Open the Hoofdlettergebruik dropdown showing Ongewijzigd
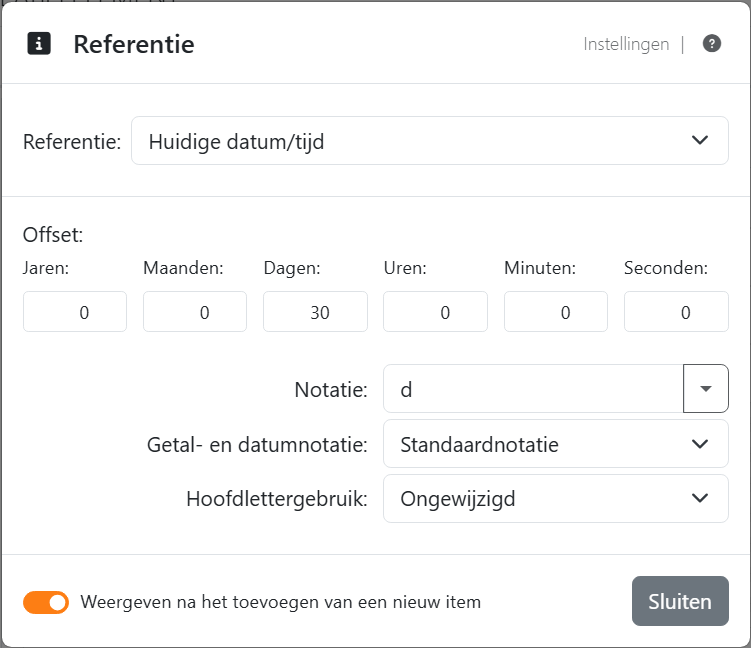This screenshot has height=648, width=751. 556,499
